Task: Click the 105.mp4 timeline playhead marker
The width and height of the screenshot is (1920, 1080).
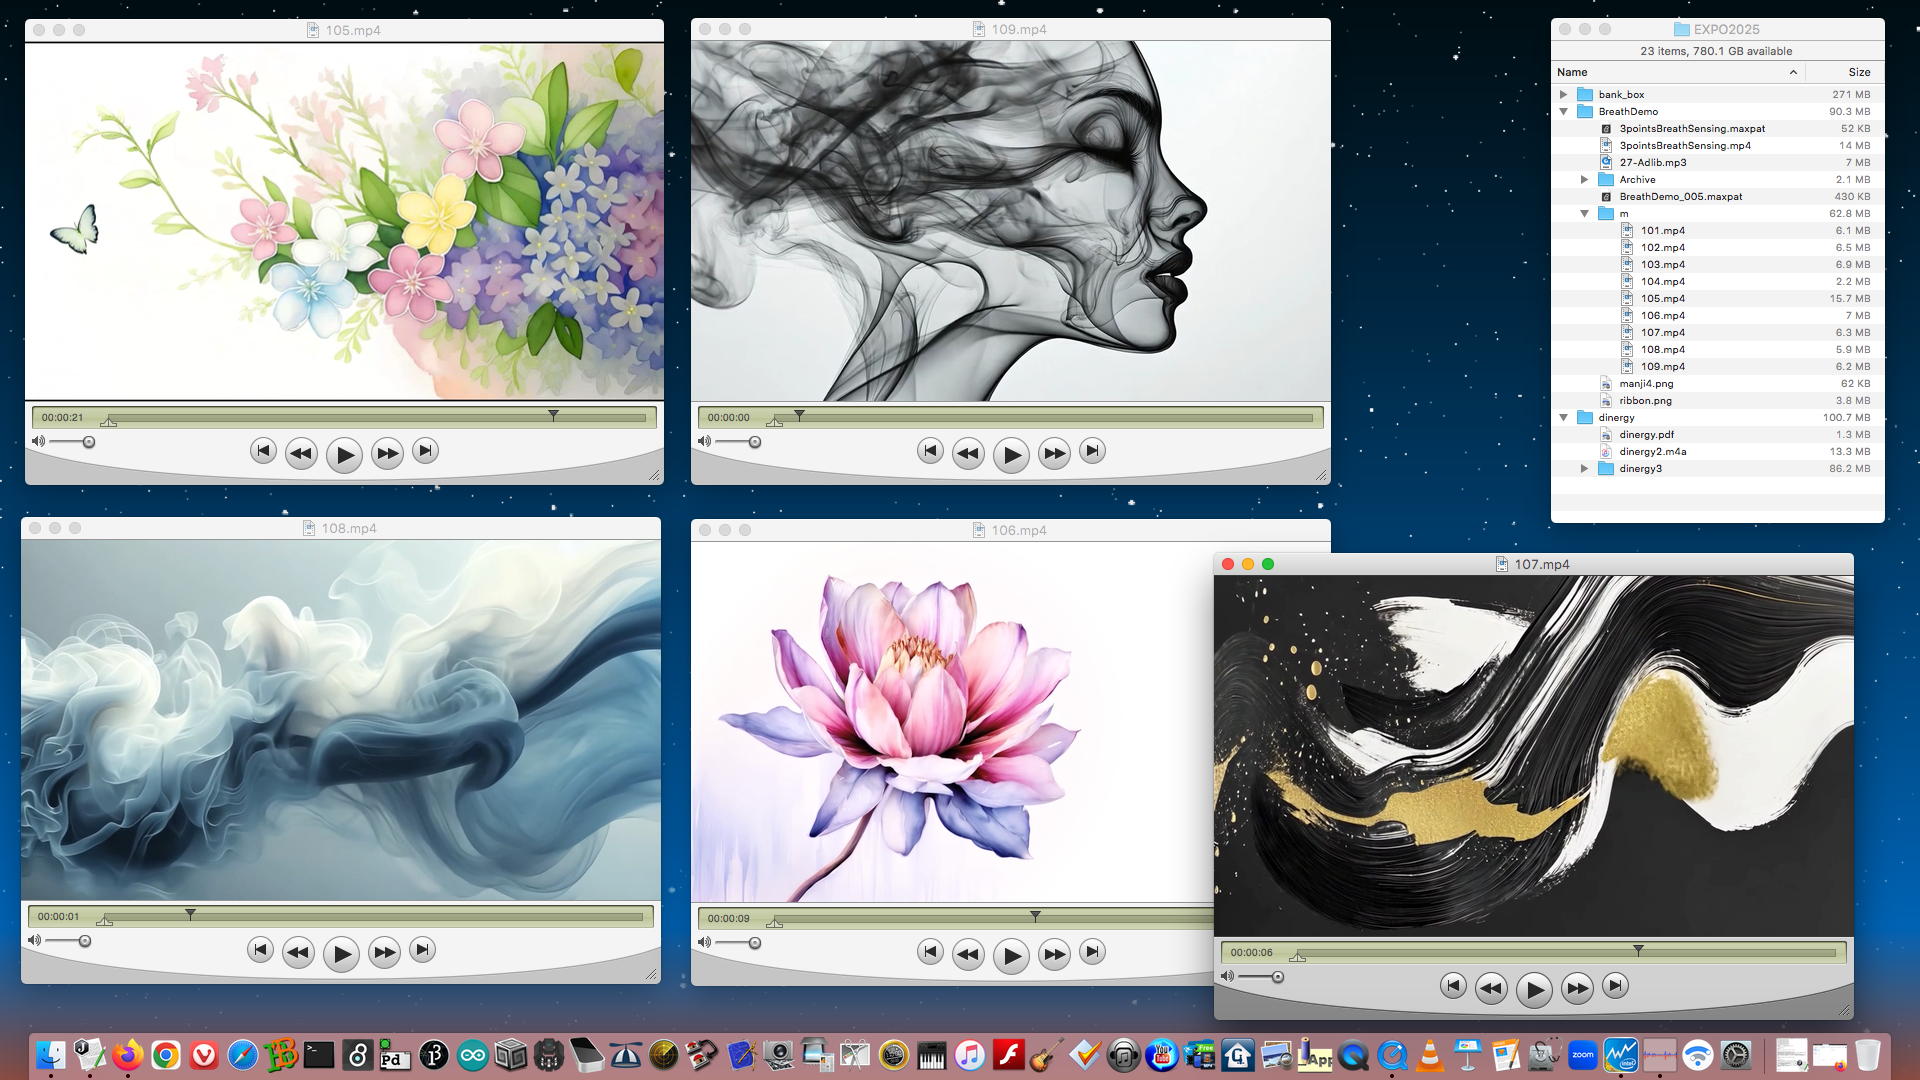Action: tap(553, 414)
